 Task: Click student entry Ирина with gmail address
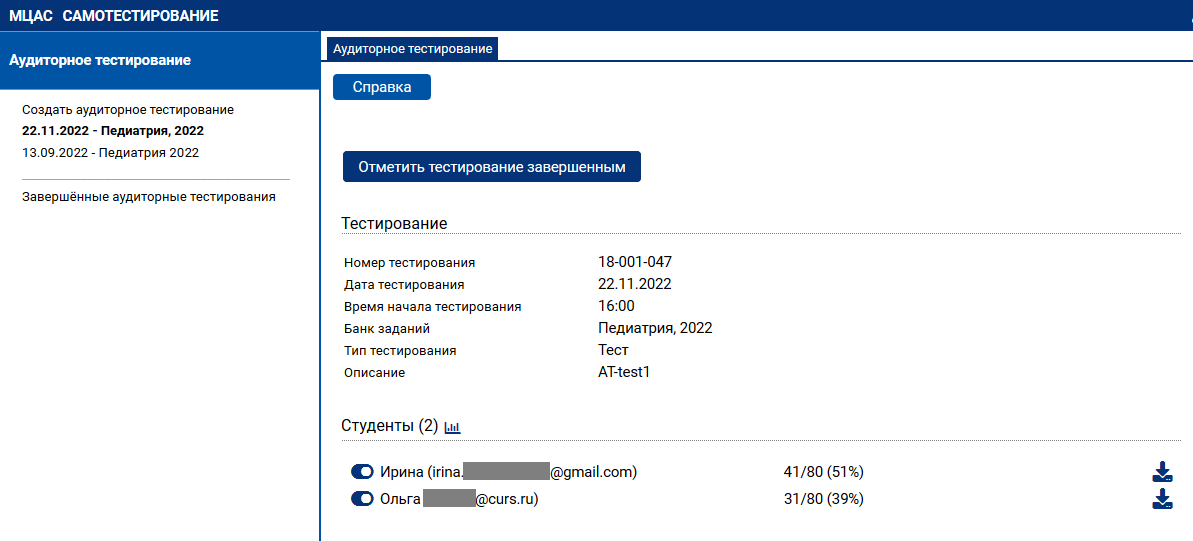[x=508, y=472]
